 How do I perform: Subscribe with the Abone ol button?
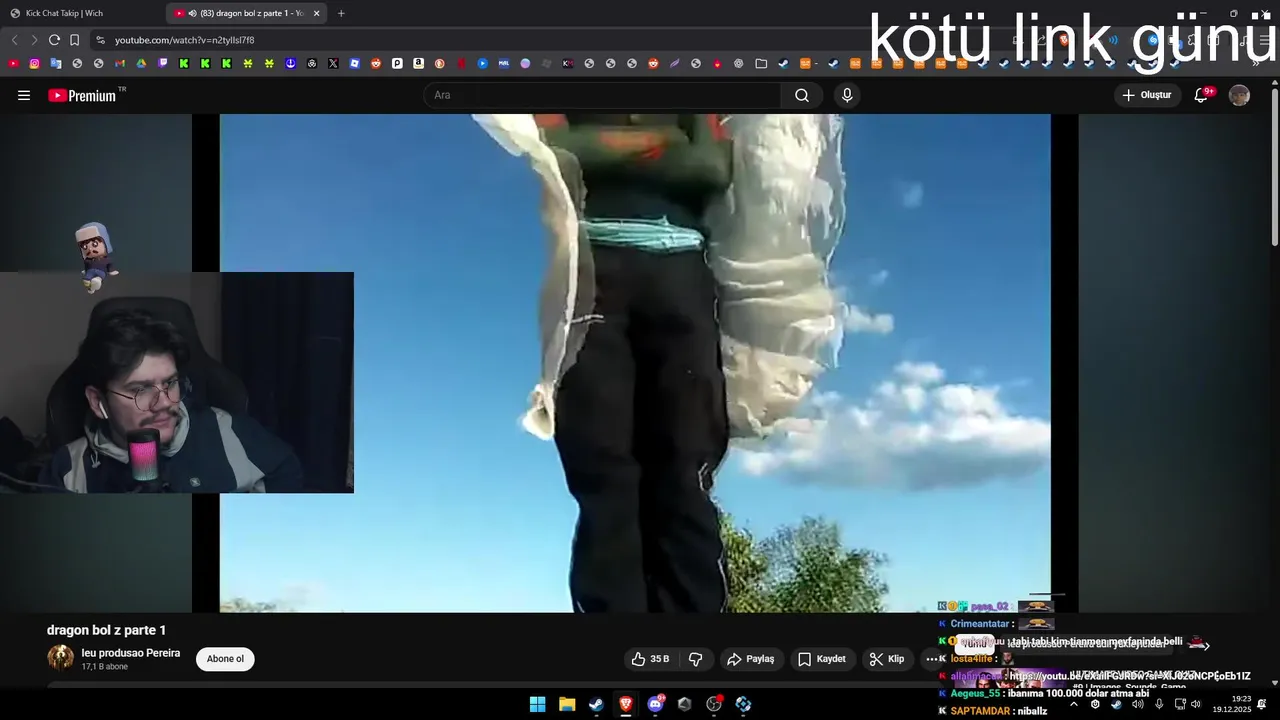point(225,659)
